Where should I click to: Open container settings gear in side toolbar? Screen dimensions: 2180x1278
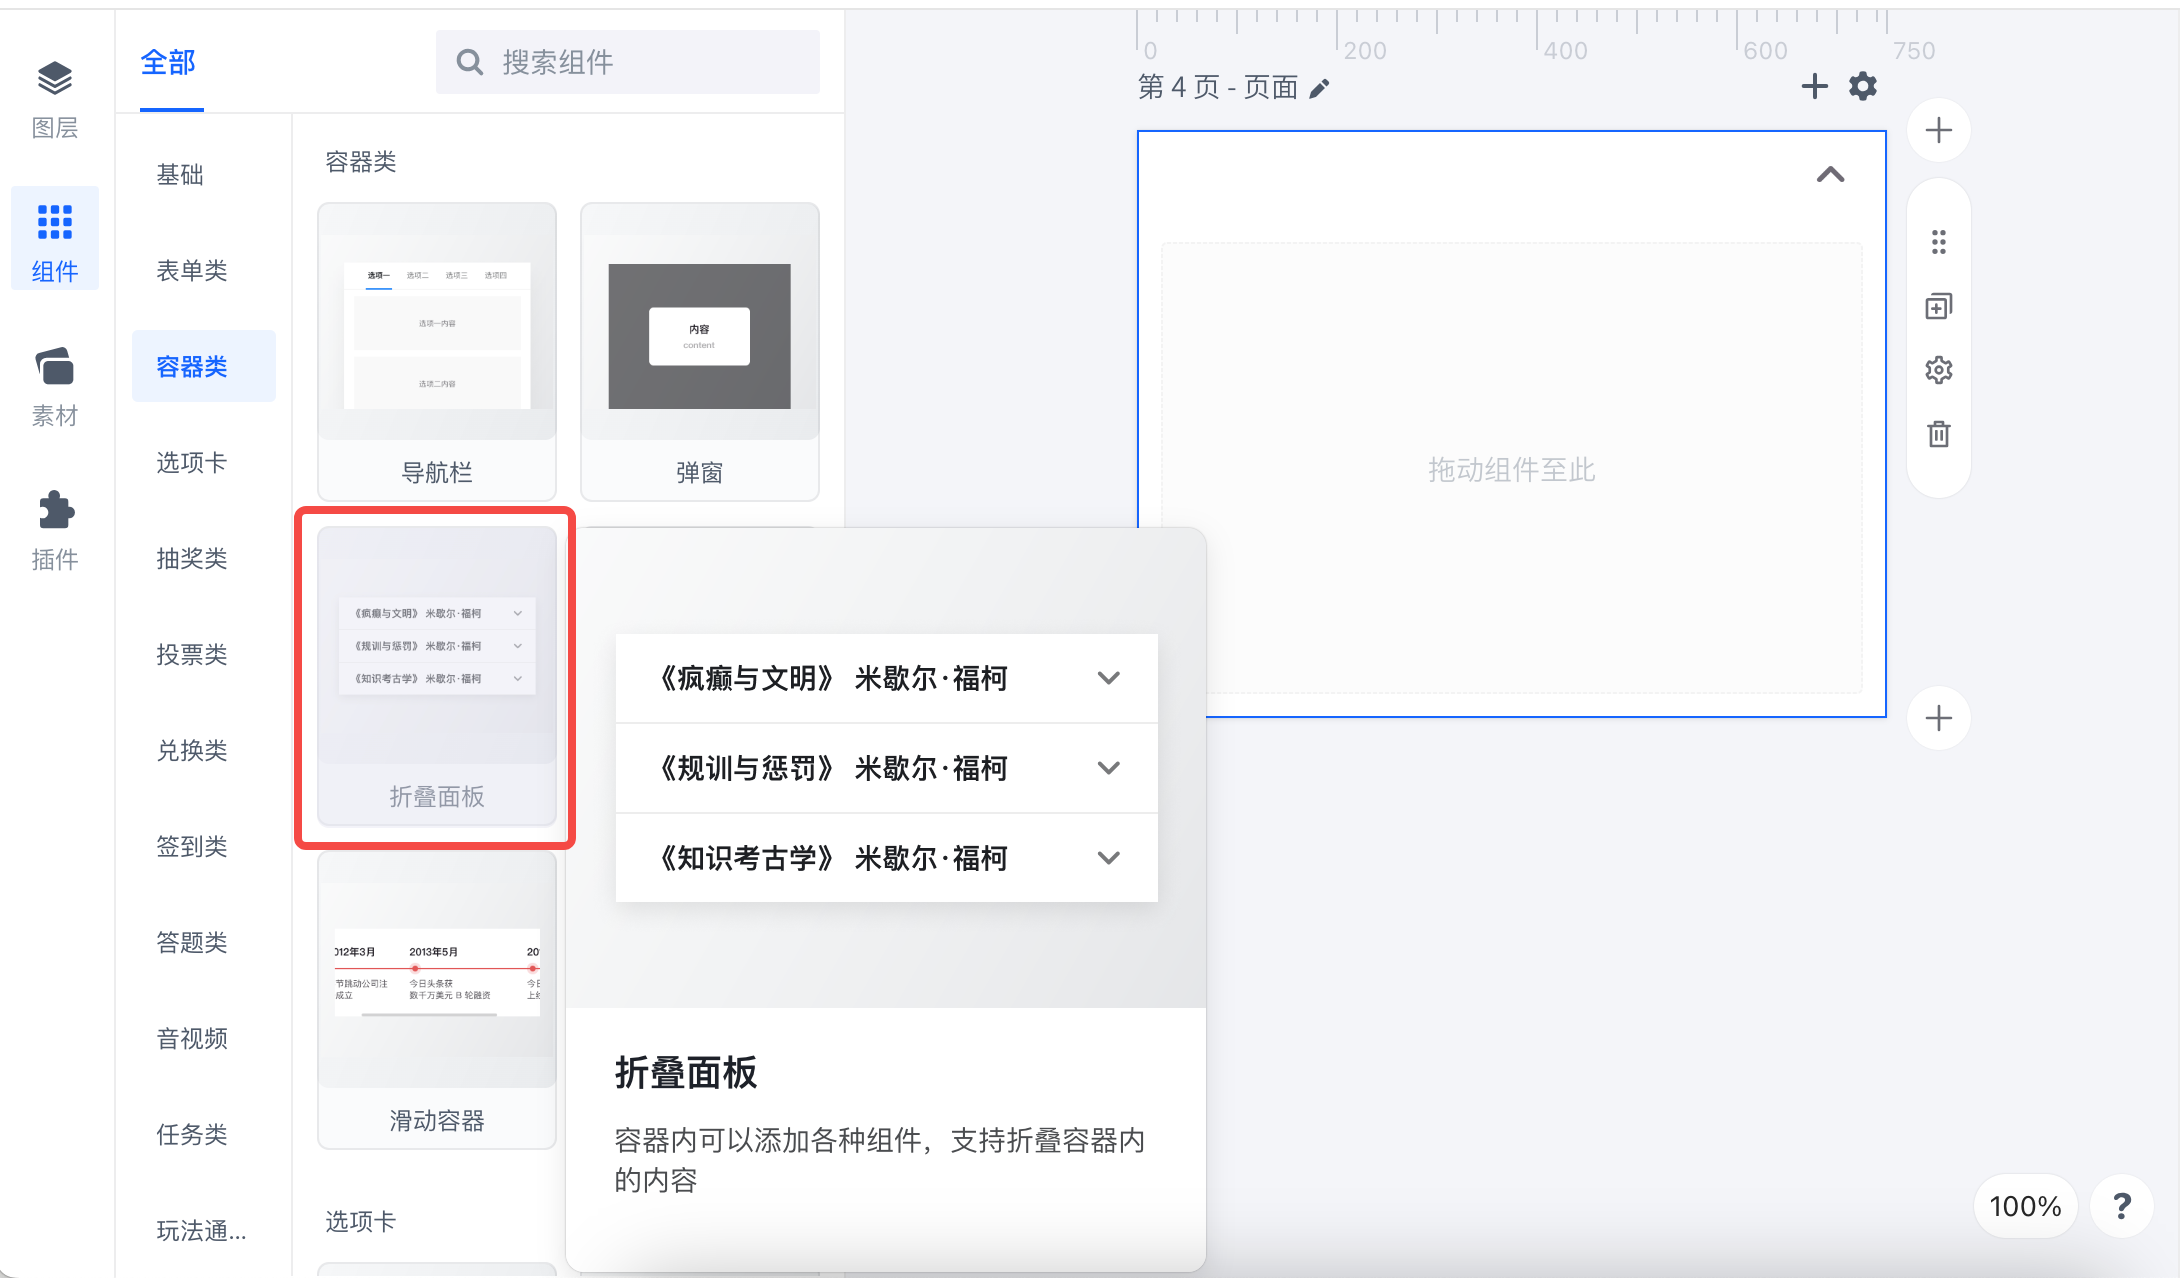point(1938,370)
